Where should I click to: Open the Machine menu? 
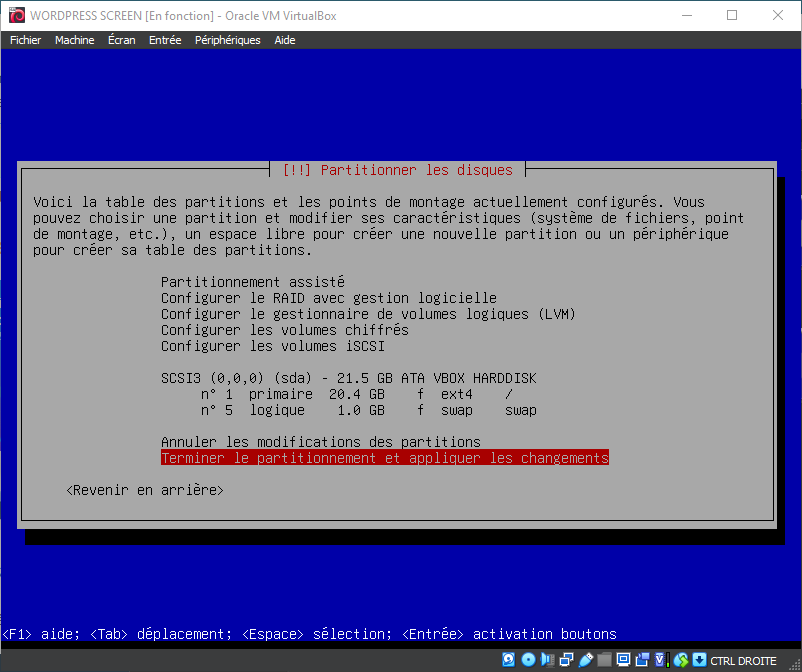tap(74, 40)
